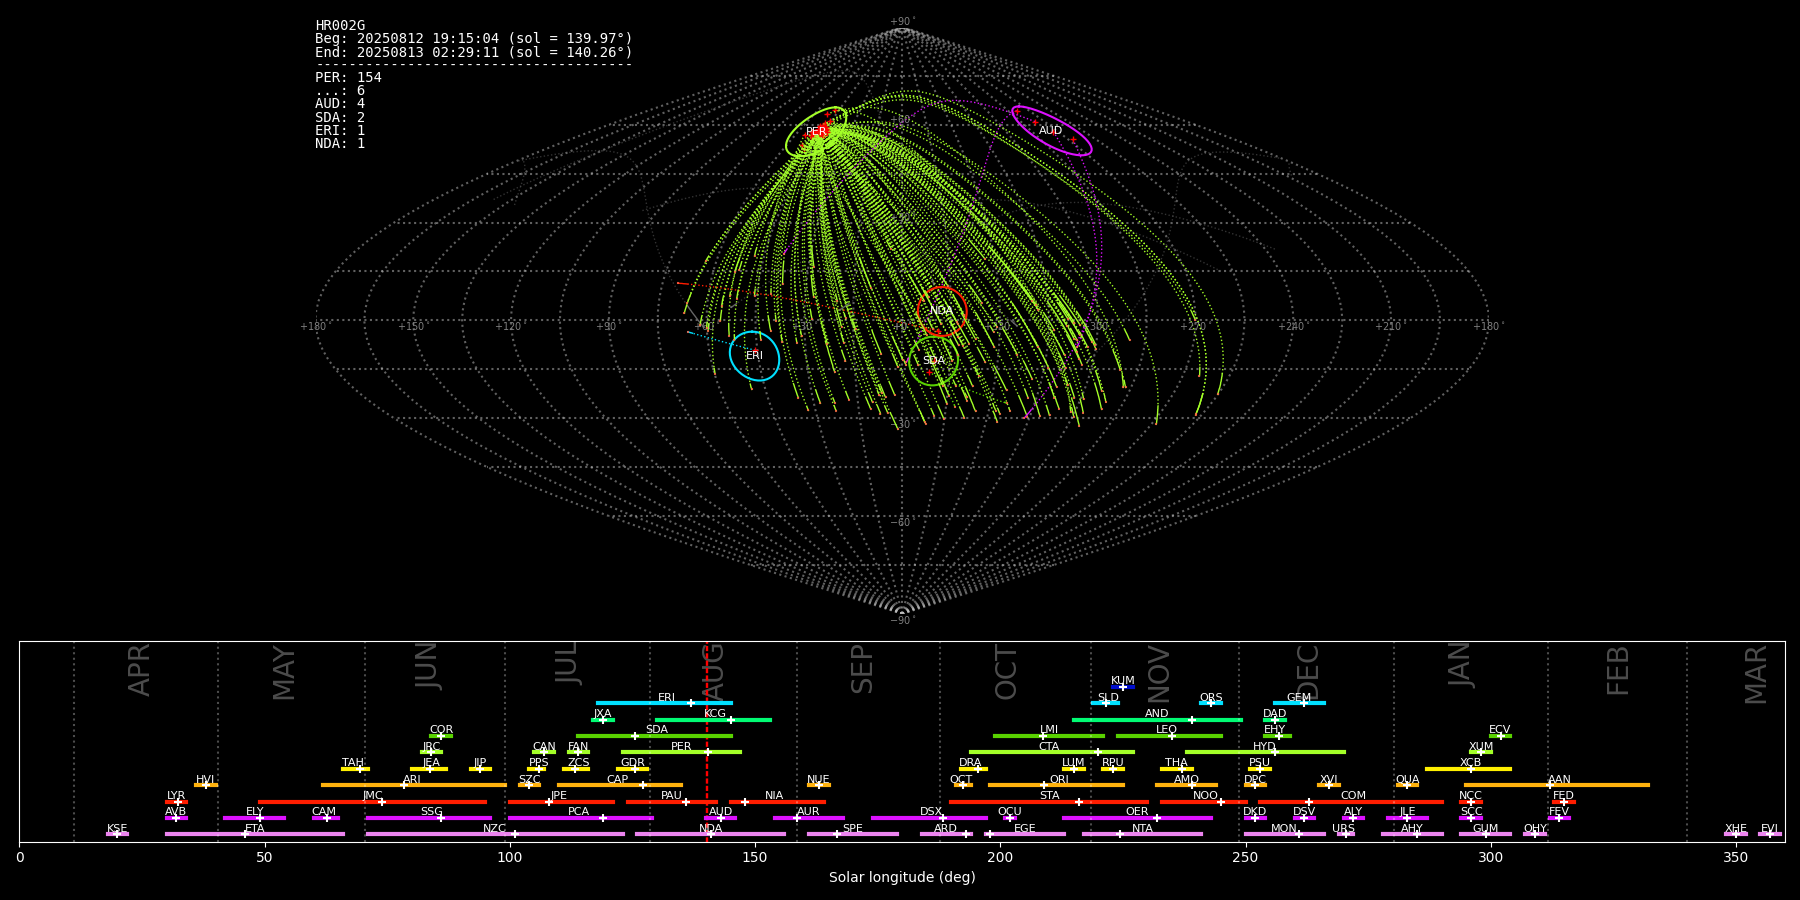The image size is (1800, 900).
Task: Click the TAH shower label
Action: point(353,763)
